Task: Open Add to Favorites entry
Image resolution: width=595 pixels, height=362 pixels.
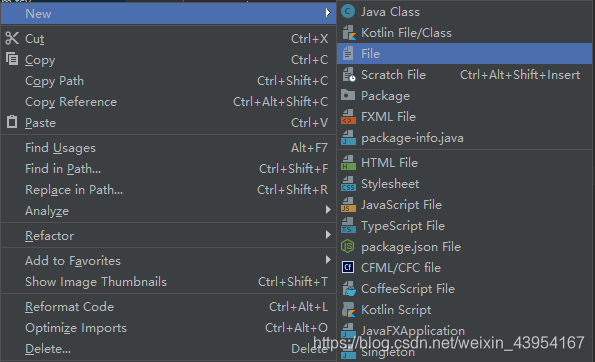Action: [168, 261]
